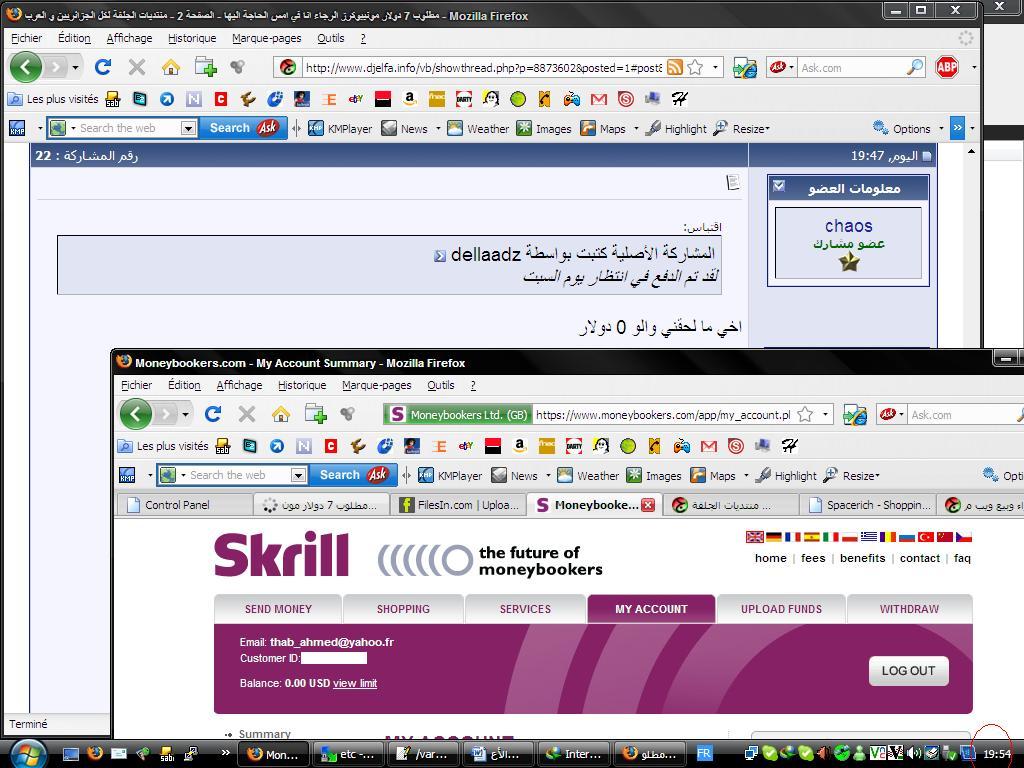Bookmark the djelfa page with the star icon
The image size is (1024, 768).
[696, 67]
